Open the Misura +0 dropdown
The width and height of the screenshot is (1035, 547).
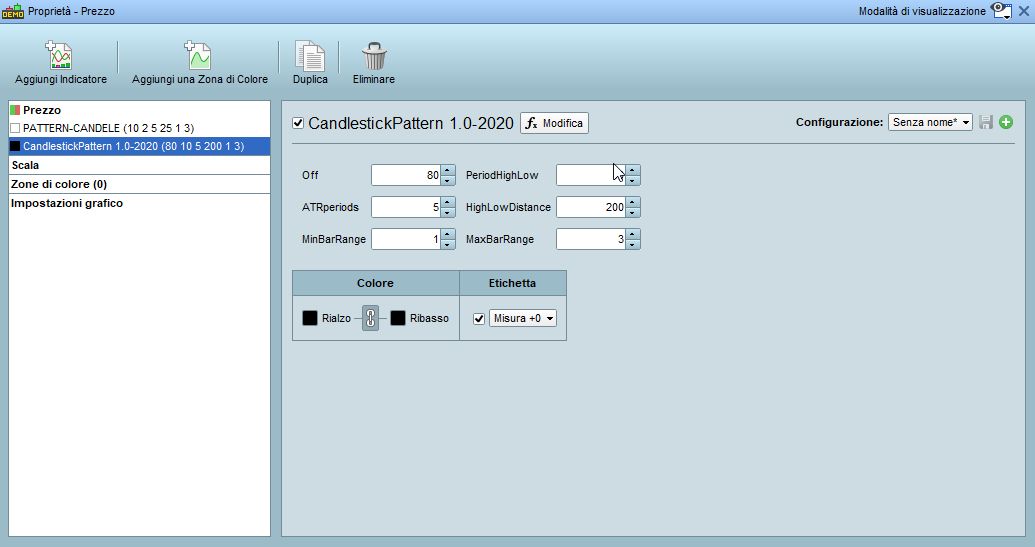point(523,318)
